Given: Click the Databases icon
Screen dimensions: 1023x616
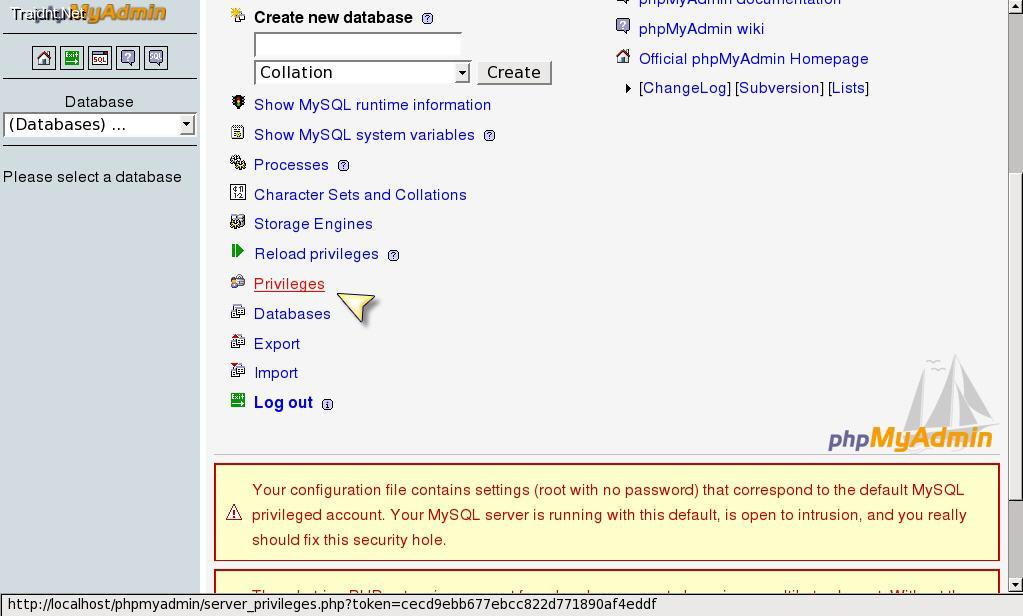Looking at the screenshot, I should click(237, 311).
